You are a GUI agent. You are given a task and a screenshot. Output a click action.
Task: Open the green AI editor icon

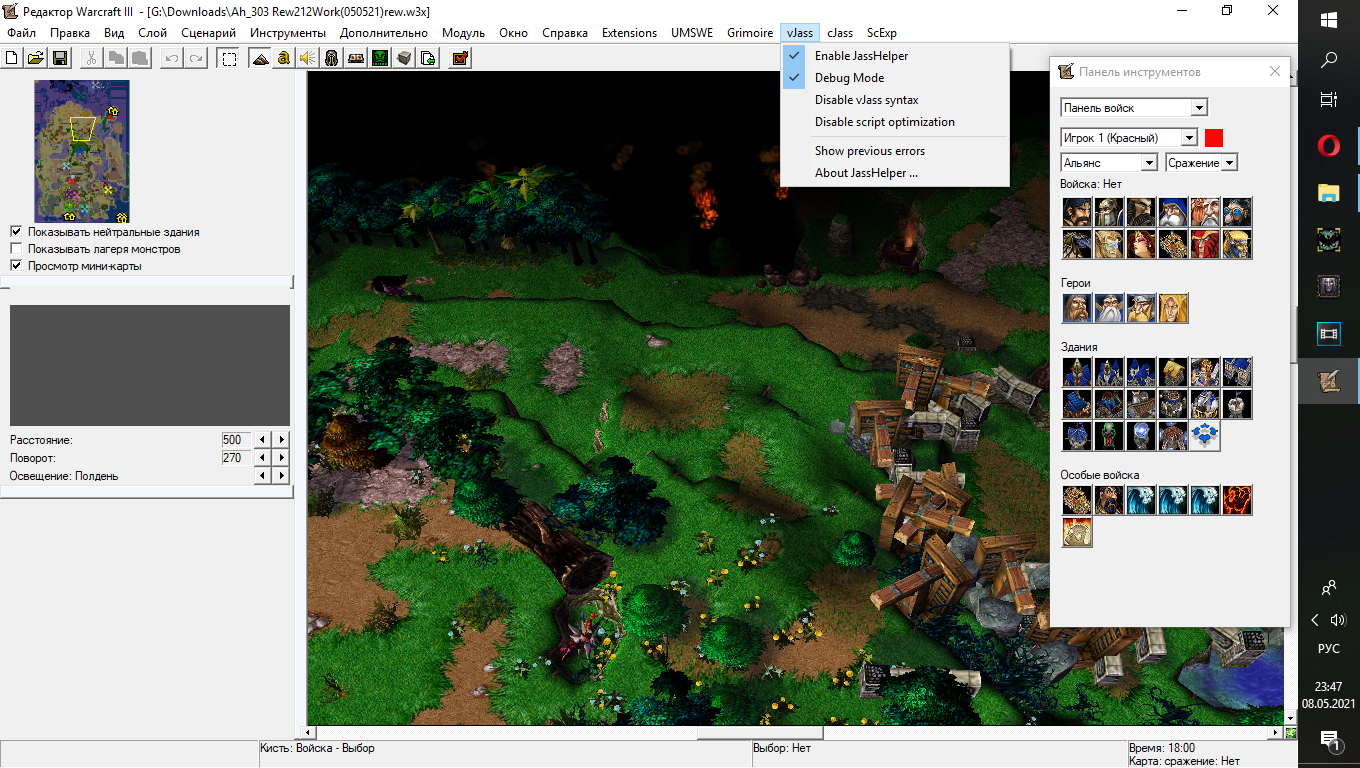(380, 58)
